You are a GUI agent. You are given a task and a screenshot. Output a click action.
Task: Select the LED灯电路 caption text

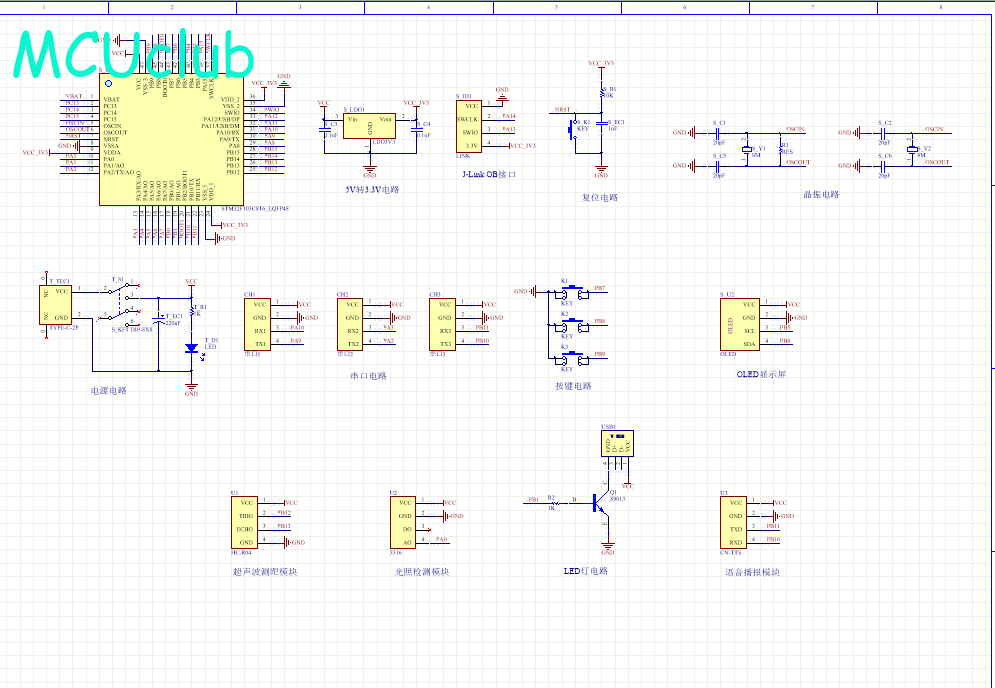585,571
